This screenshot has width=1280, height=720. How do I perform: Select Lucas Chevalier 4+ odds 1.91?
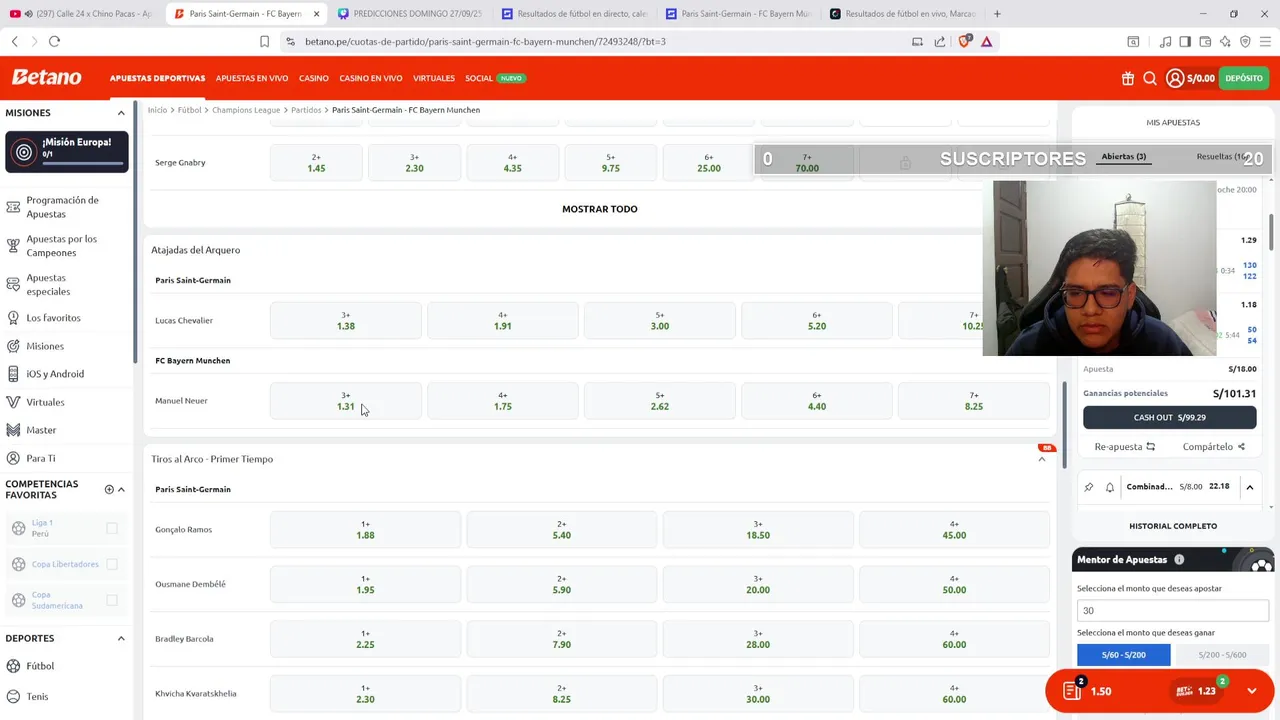click(x=503, y=321)
